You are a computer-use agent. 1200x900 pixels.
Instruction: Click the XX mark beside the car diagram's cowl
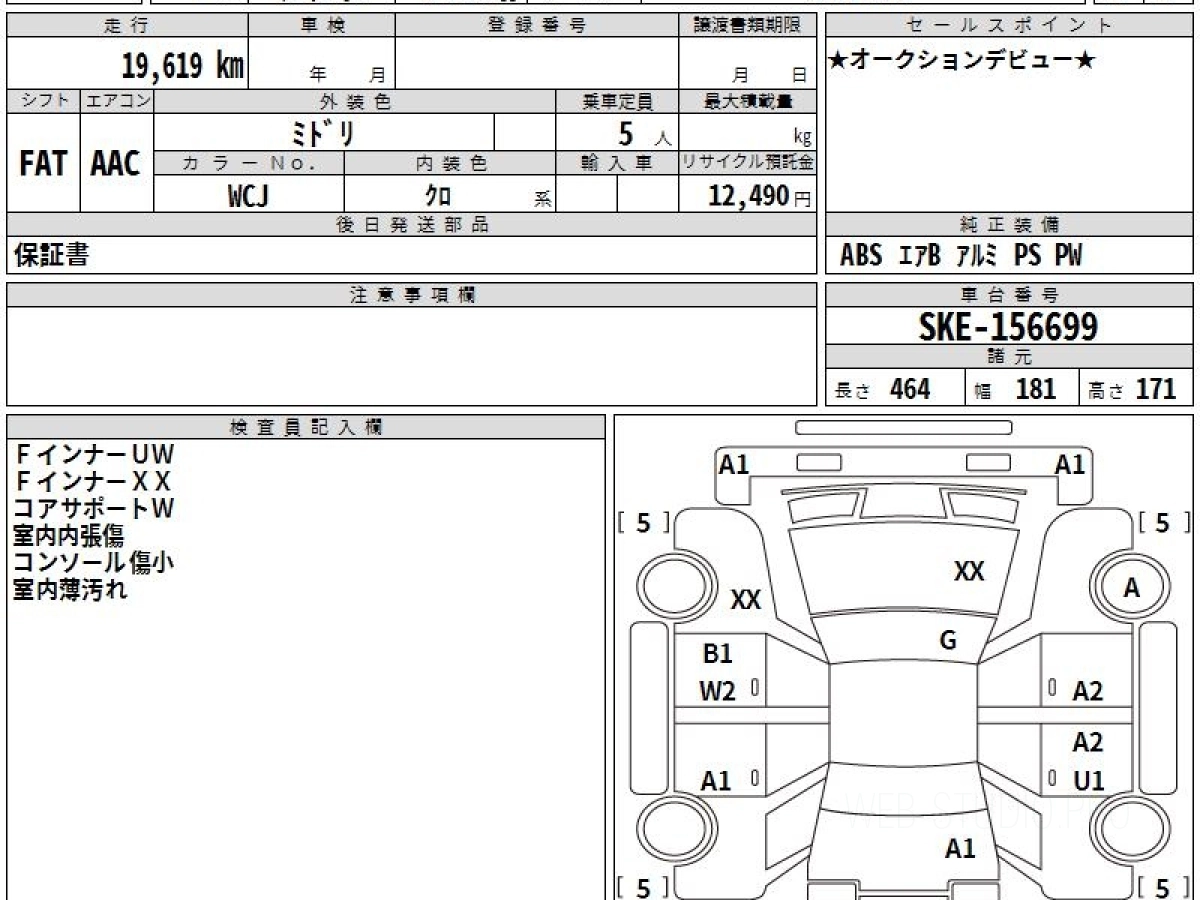(x=746, y=600)
